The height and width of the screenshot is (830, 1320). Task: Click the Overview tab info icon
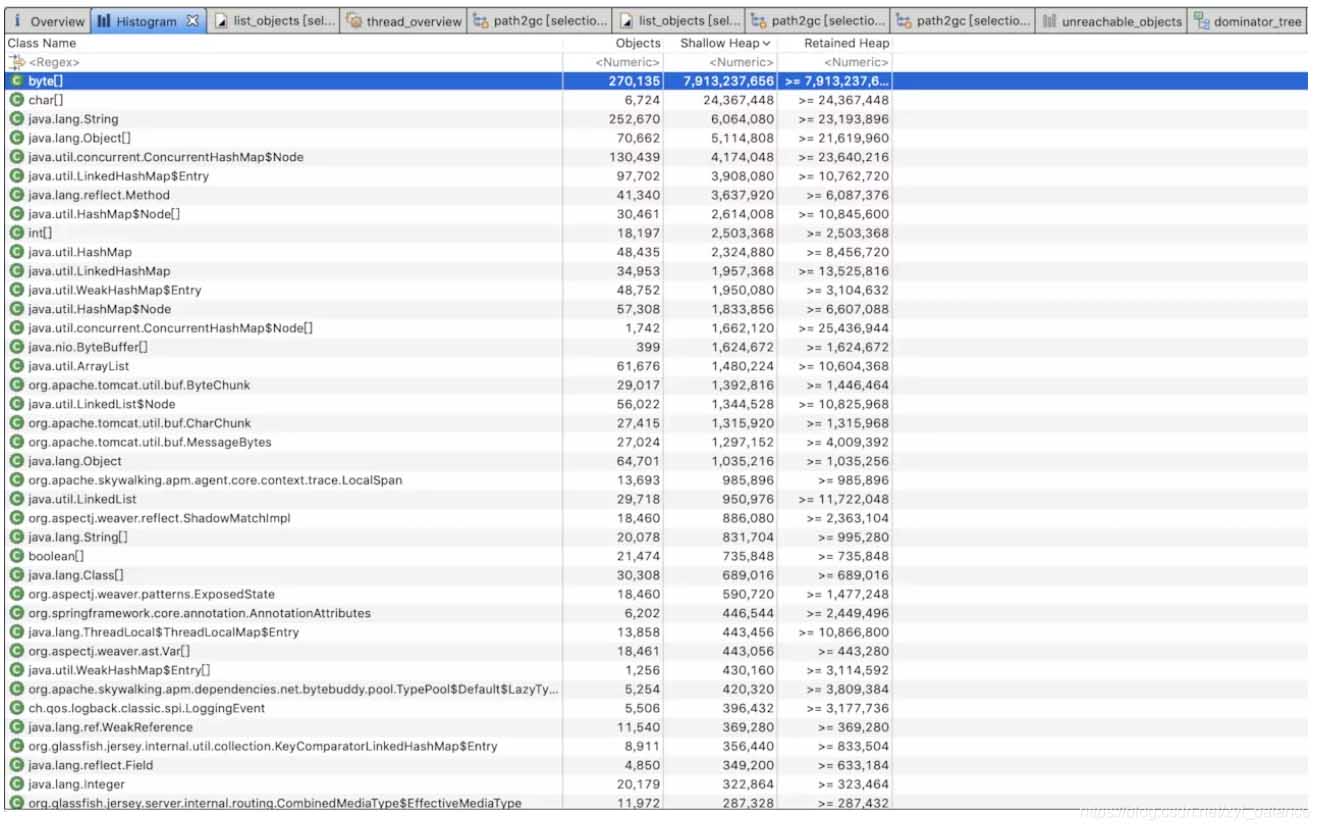coord(17,21)
